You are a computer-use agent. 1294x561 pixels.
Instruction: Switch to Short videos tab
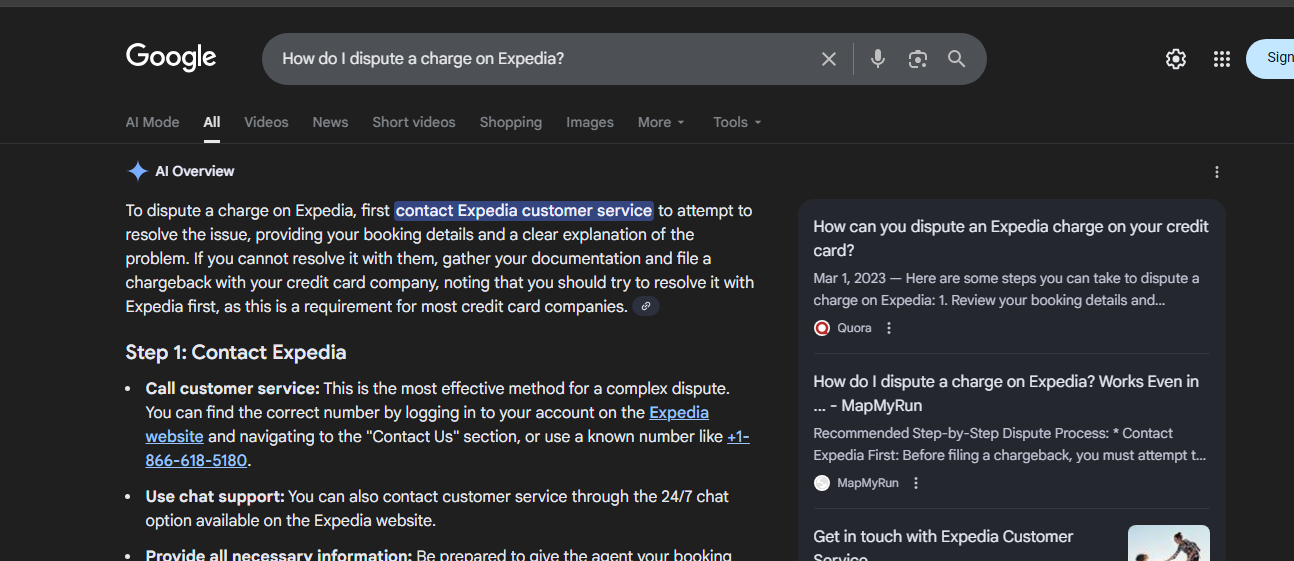[414, 122]
